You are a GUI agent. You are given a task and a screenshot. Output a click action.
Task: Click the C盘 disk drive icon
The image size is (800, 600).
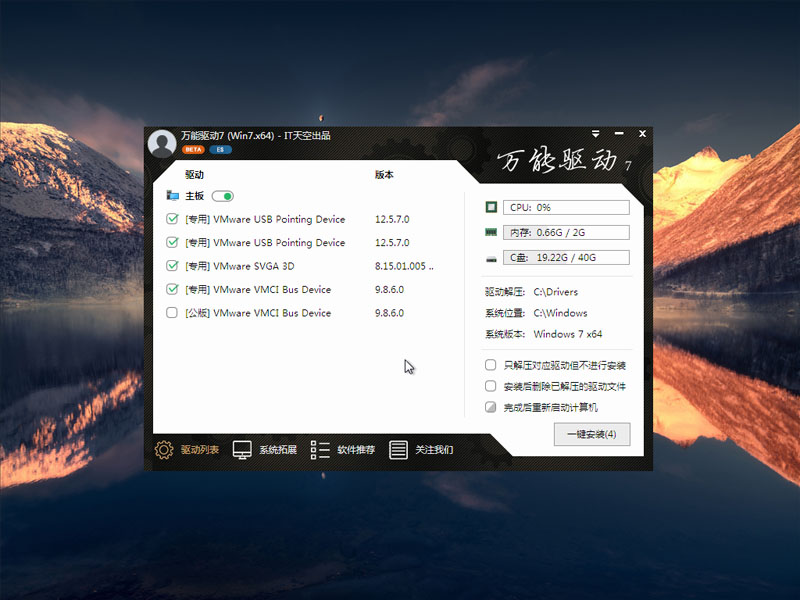(x=491, y=259)
